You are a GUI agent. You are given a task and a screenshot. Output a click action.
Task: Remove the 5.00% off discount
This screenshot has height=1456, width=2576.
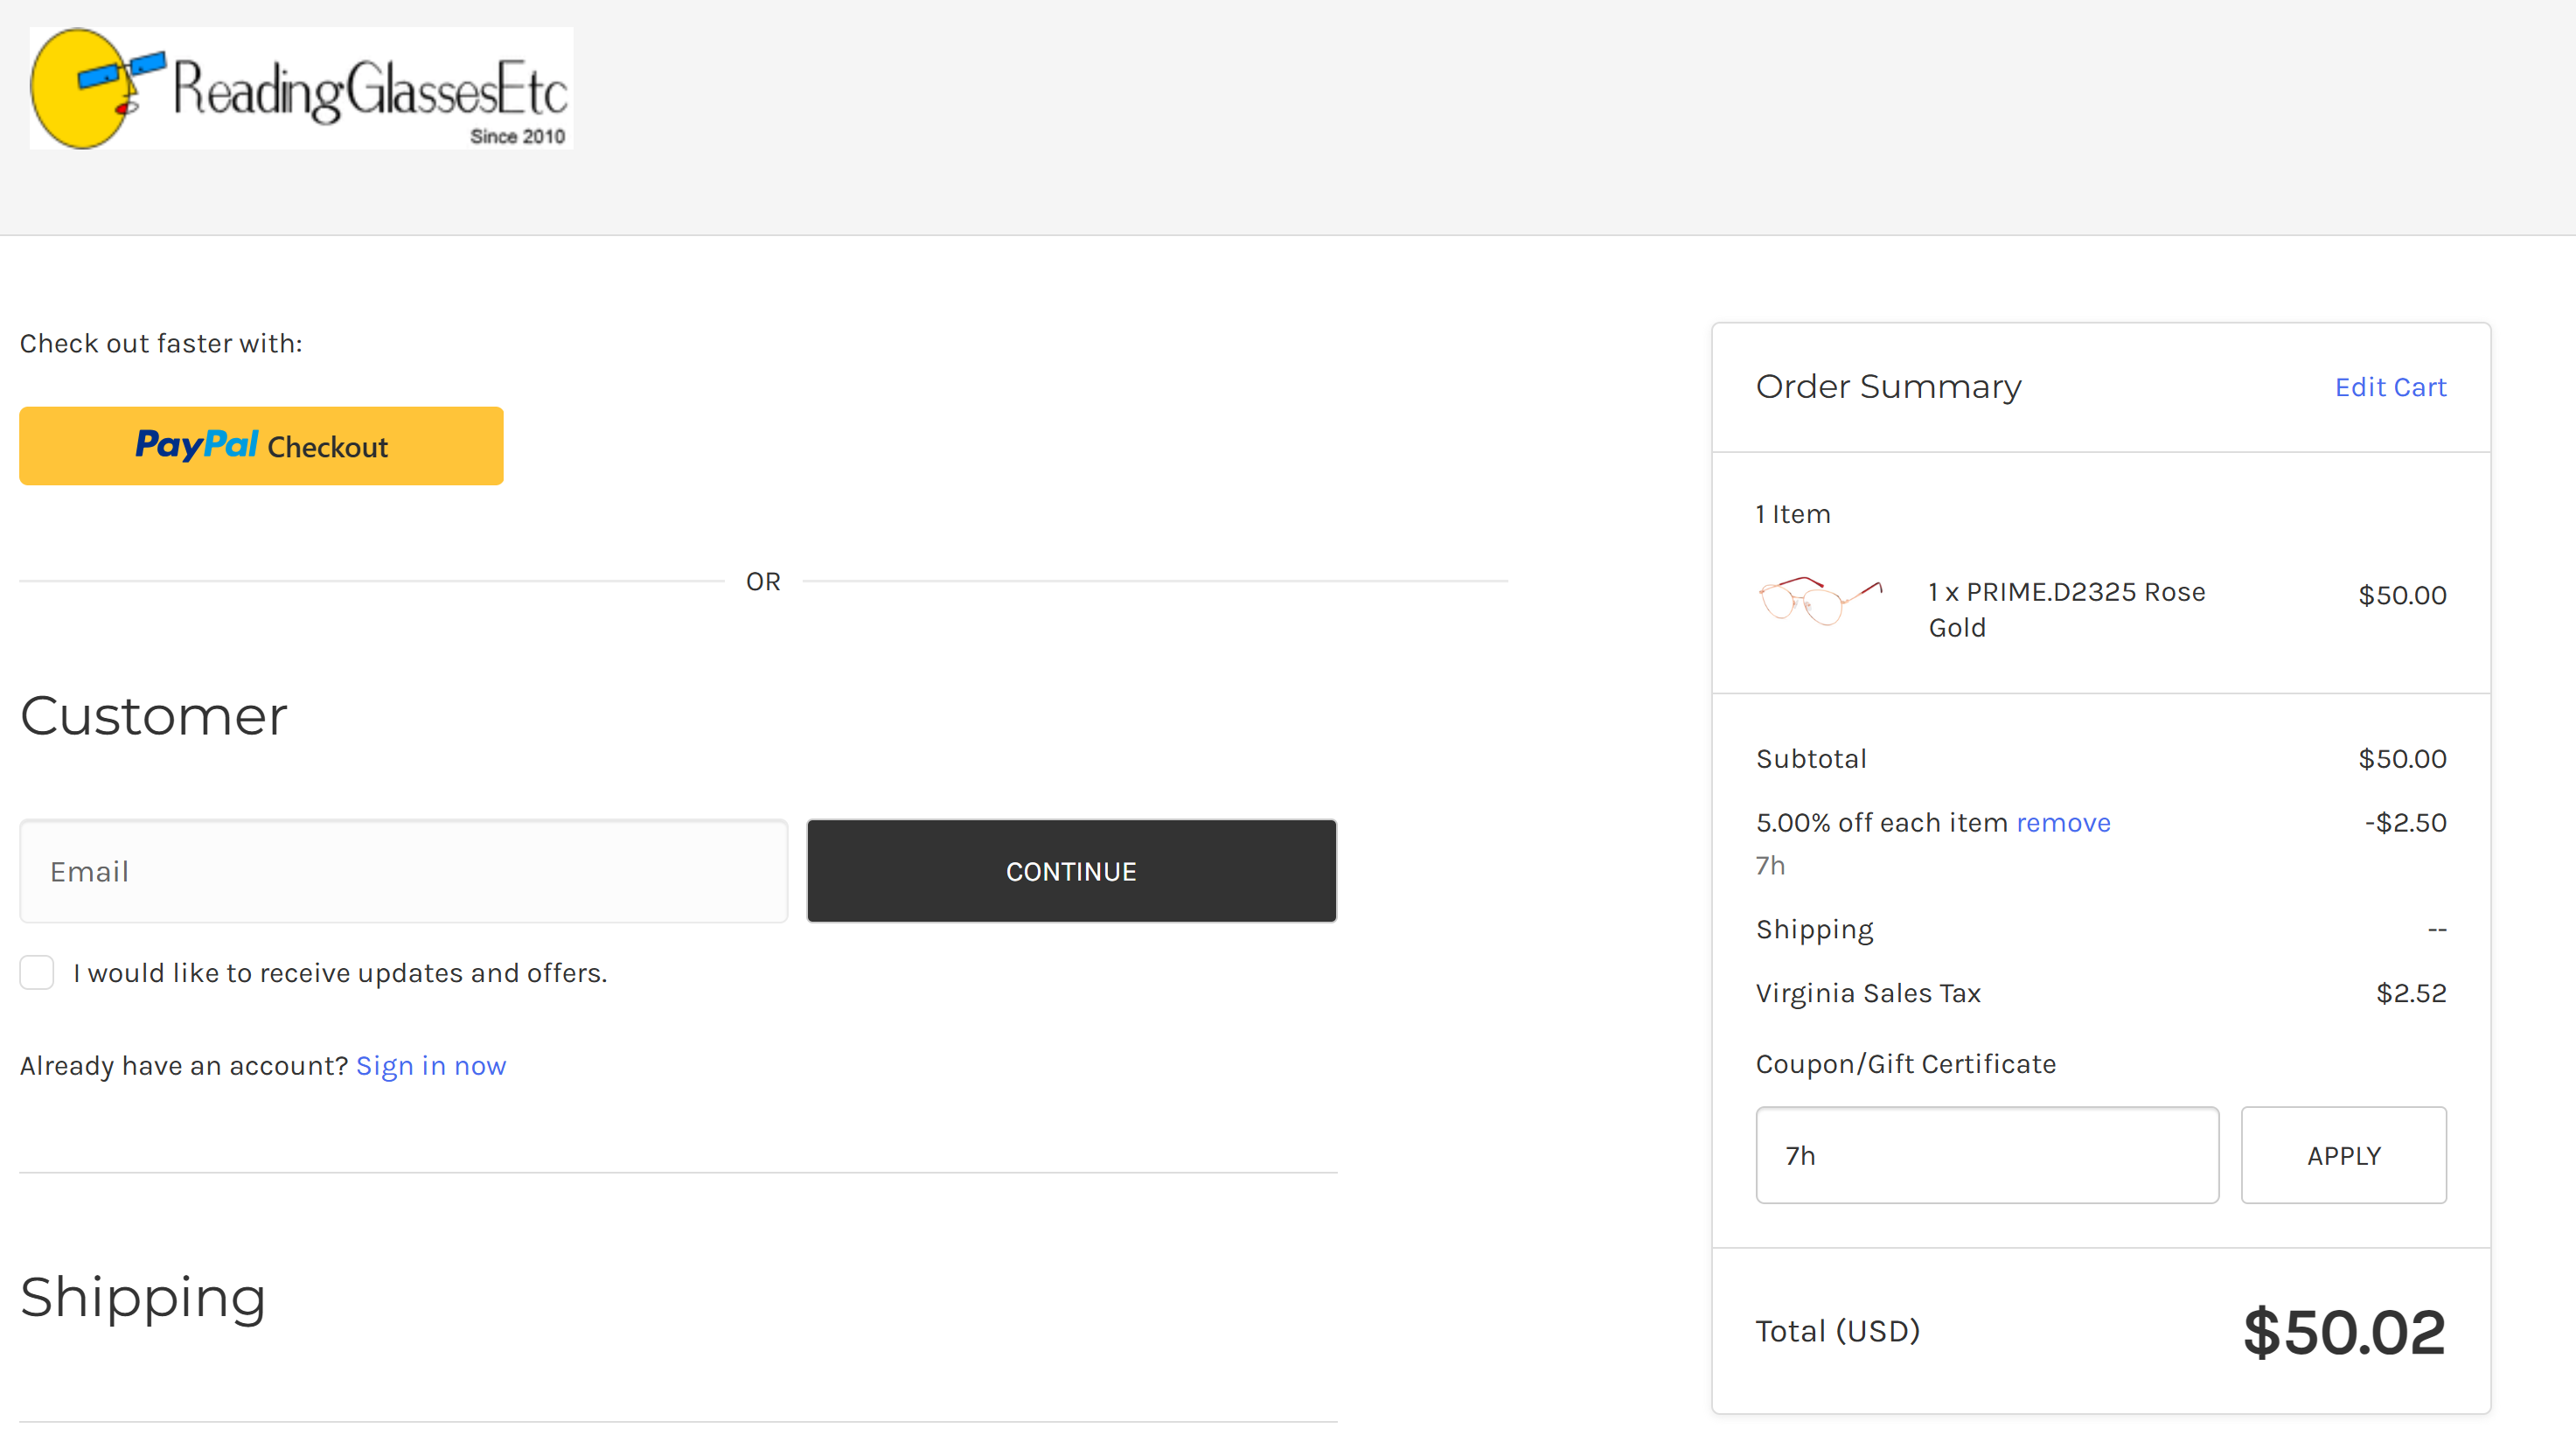pyautogui.click(x=2062, y=822)
